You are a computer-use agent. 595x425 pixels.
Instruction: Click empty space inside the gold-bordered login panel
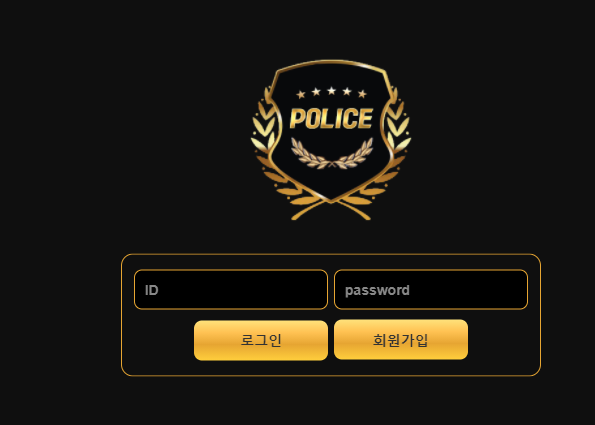click(159, 342)
